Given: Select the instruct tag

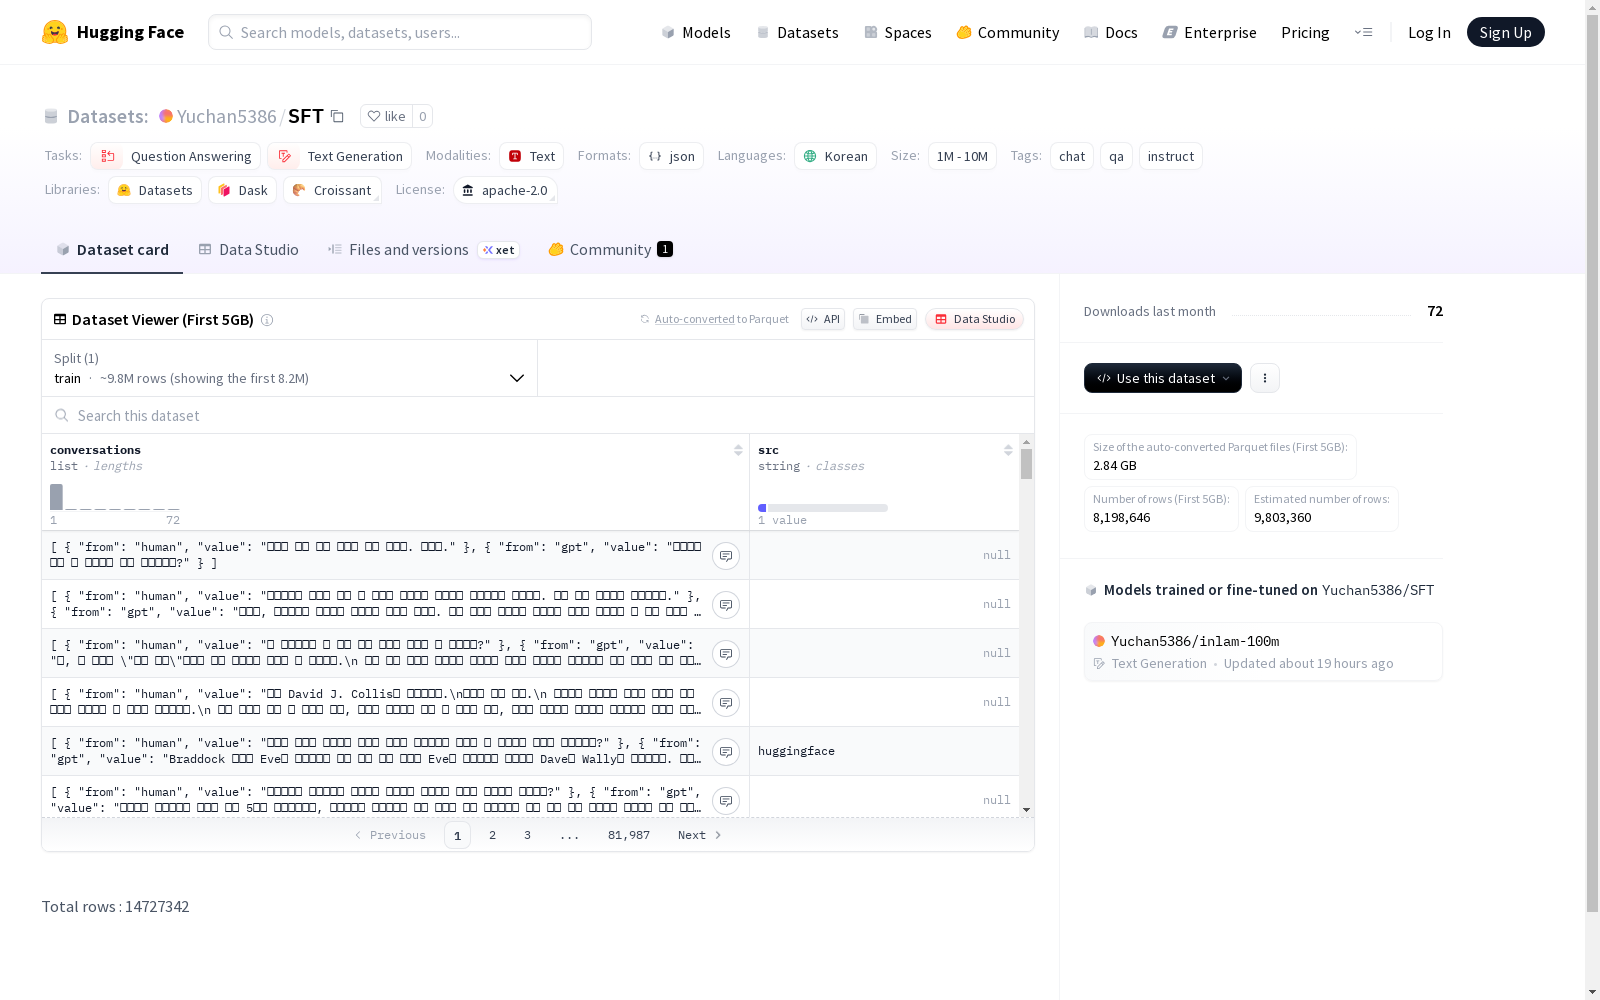Looking at the screenshot, I should (1171, 156).
